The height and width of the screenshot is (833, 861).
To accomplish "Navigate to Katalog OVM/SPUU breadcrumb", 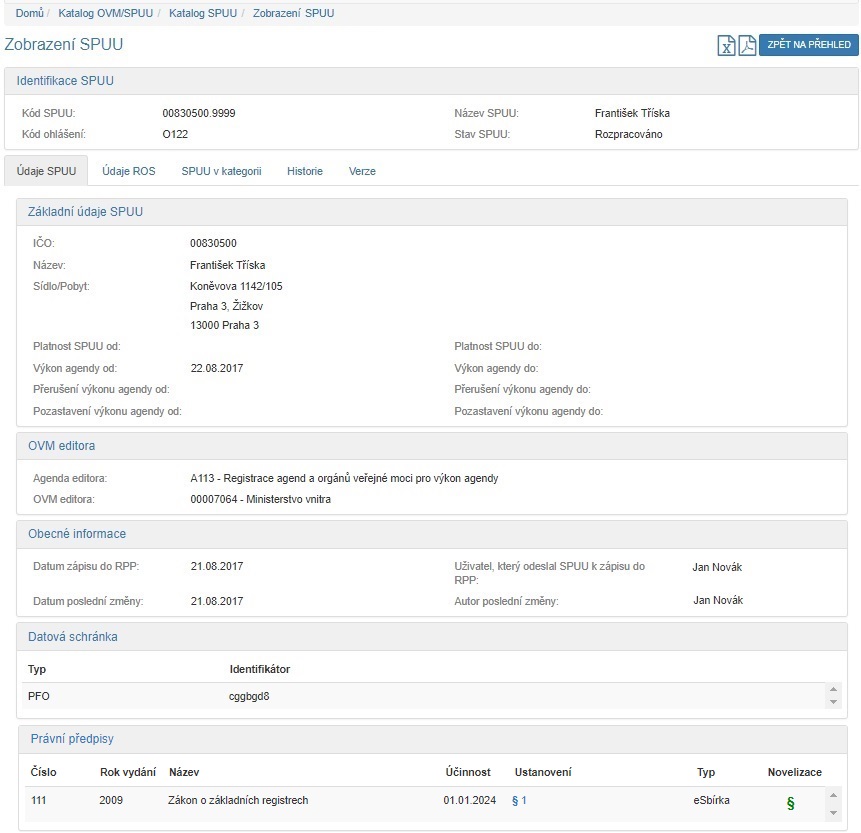I will [105, 14].
